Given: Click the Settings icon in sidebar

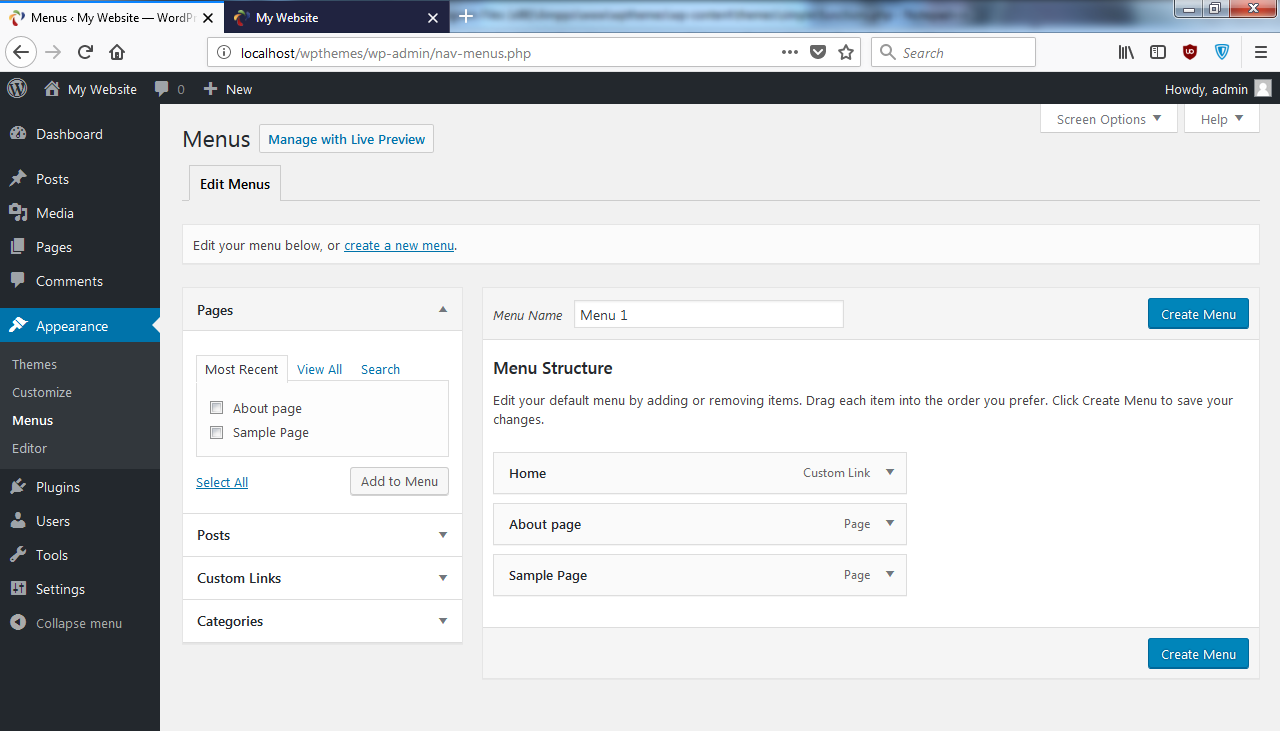Looking at the screenshot, I should point(18,589).
